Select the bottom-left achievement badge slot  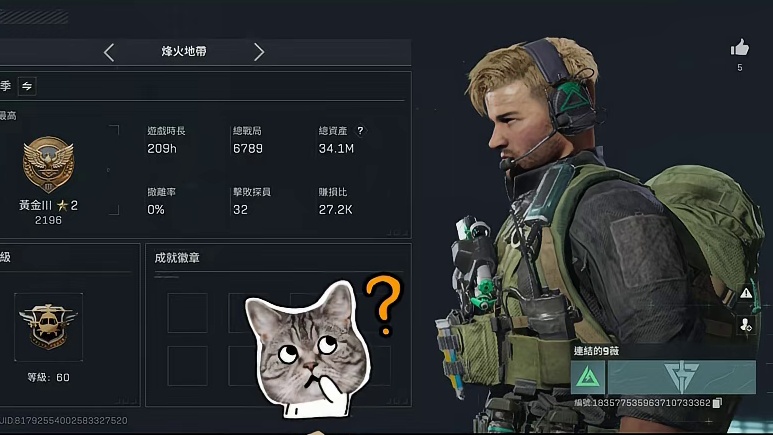point(187,365)
